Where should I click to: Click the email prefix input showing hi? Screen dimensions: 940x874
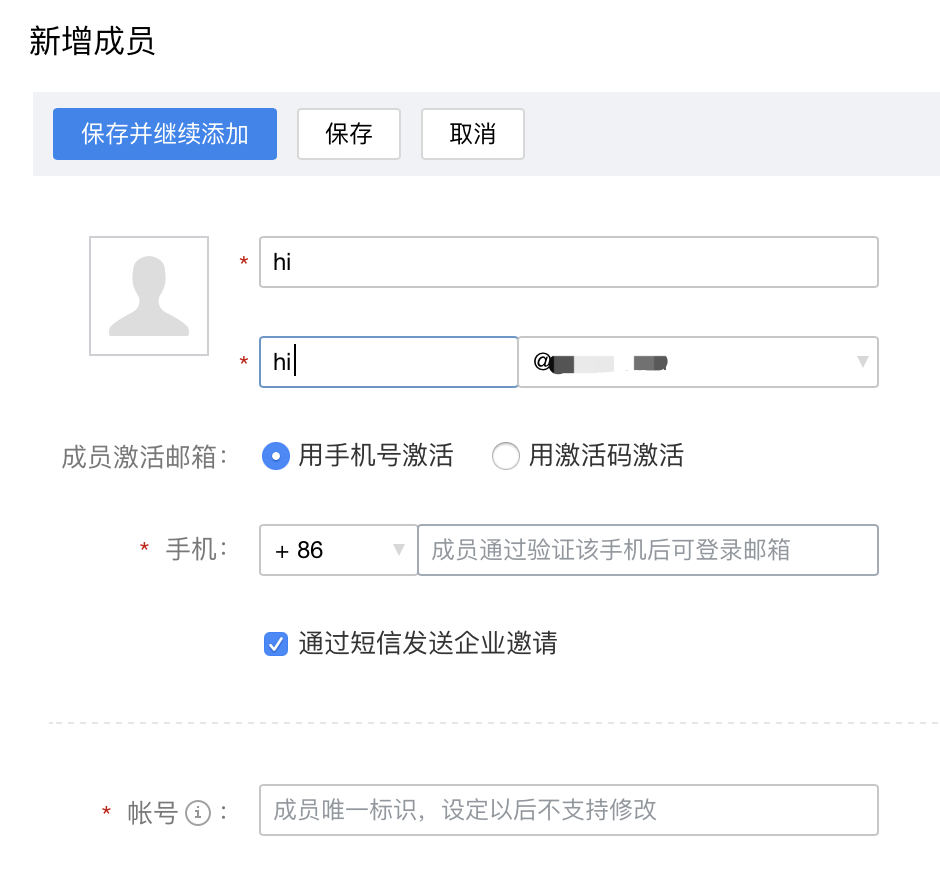point(388,362)
